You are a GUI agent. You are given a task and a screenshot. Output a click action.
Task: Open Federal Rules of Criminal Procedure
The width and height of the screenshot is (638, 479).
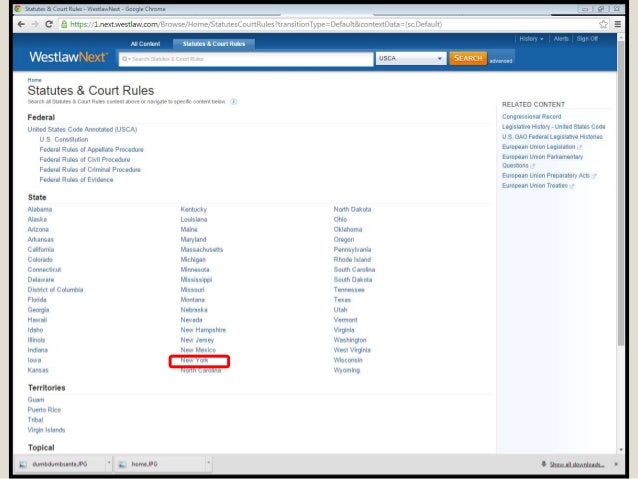tap(90, 170)
